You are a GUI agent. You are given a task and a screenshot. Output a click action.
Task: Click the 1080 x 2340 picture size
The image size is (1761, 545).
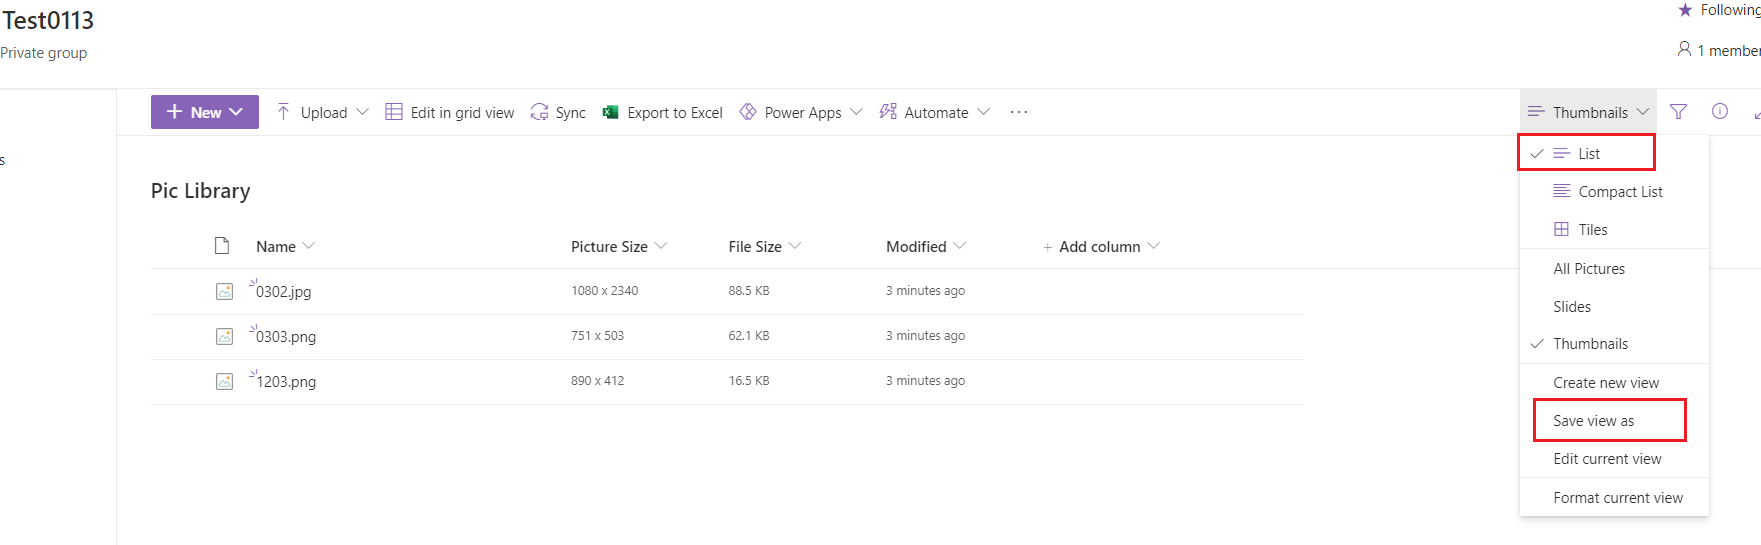point(605,290)
